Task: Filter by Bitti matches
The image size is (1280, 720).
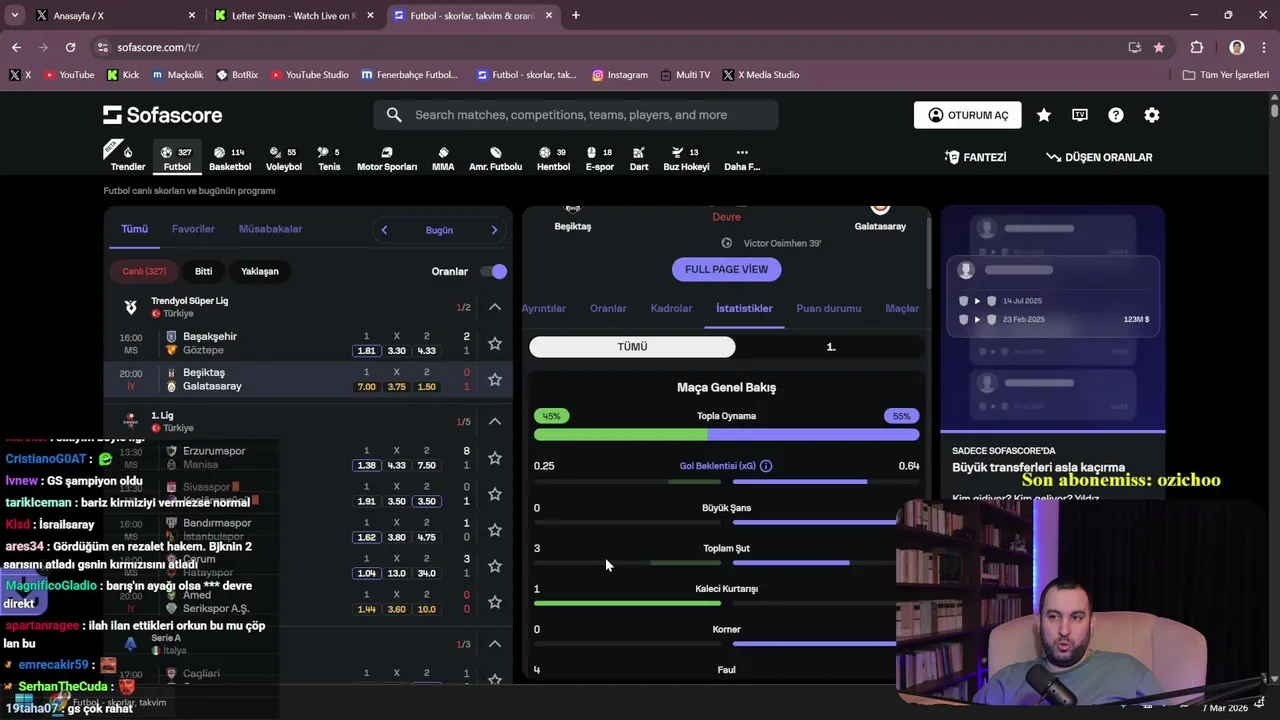Action: pos(204,271)
